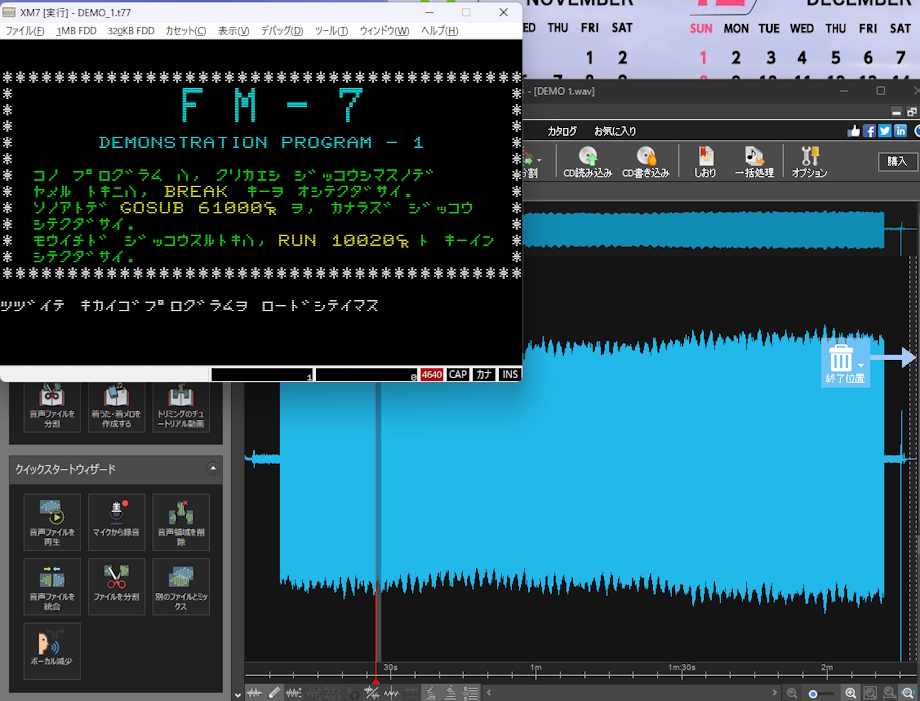Collapse the クイックスタートウィザード panel

tap(212, 469)
